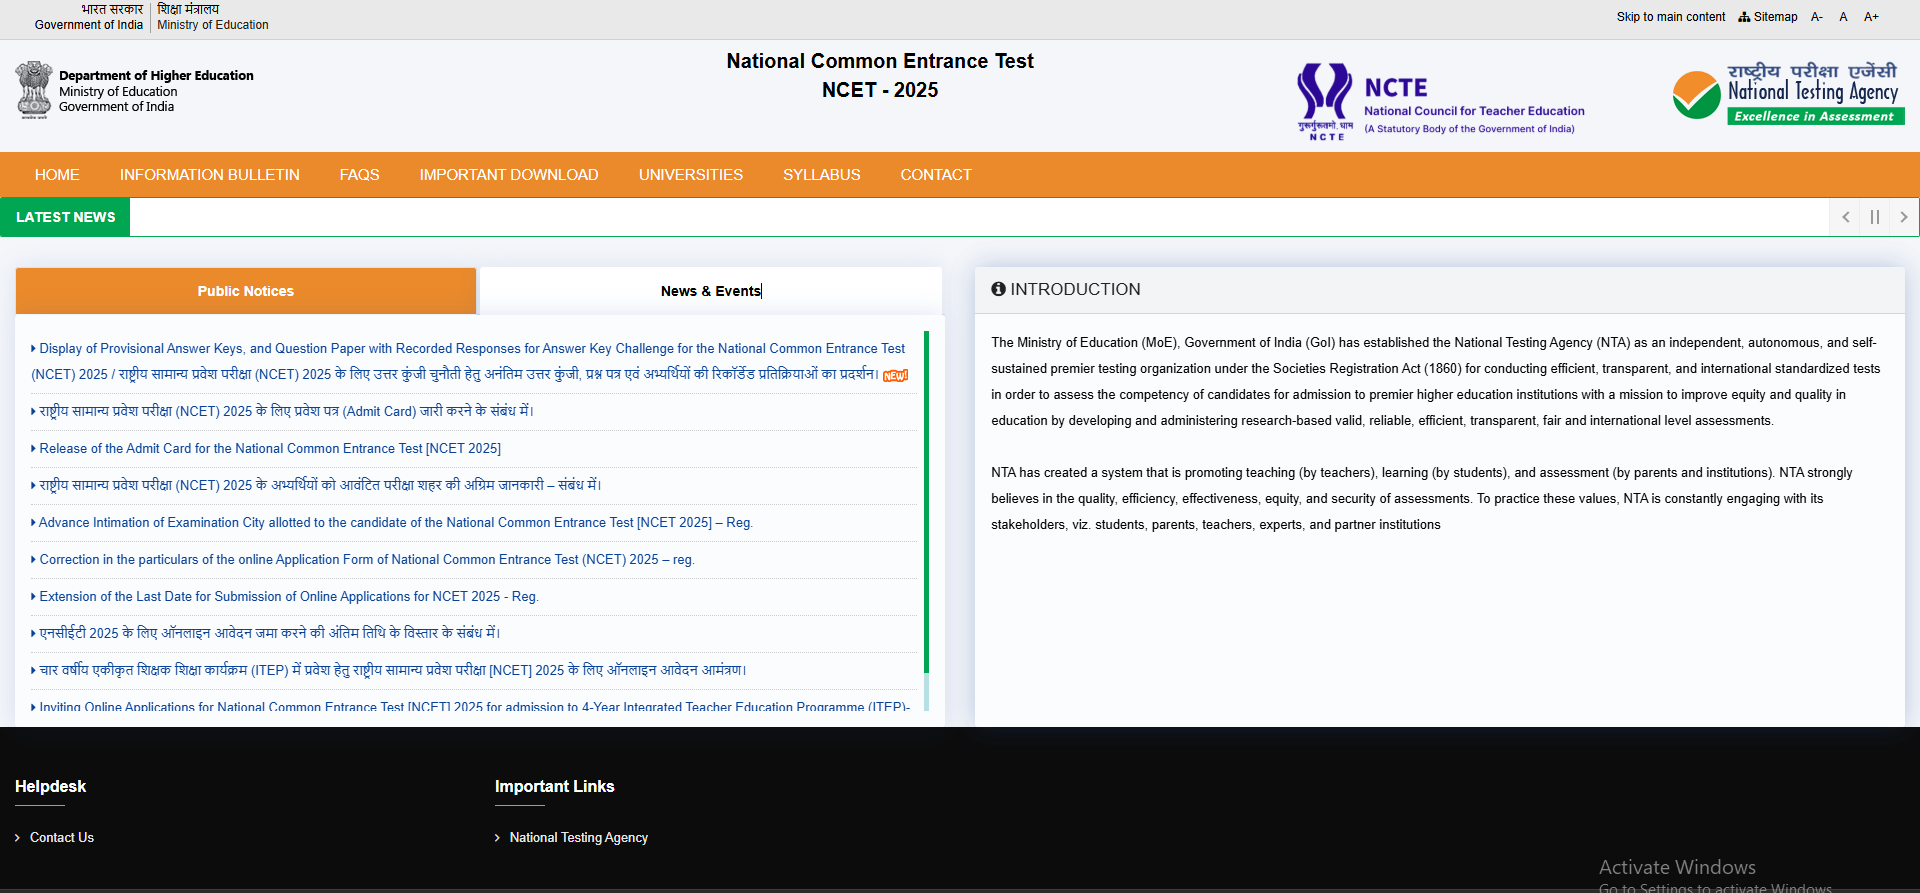The image size is (1920, 893).
Task: Advance to next latest news item
Action: 1904,217
